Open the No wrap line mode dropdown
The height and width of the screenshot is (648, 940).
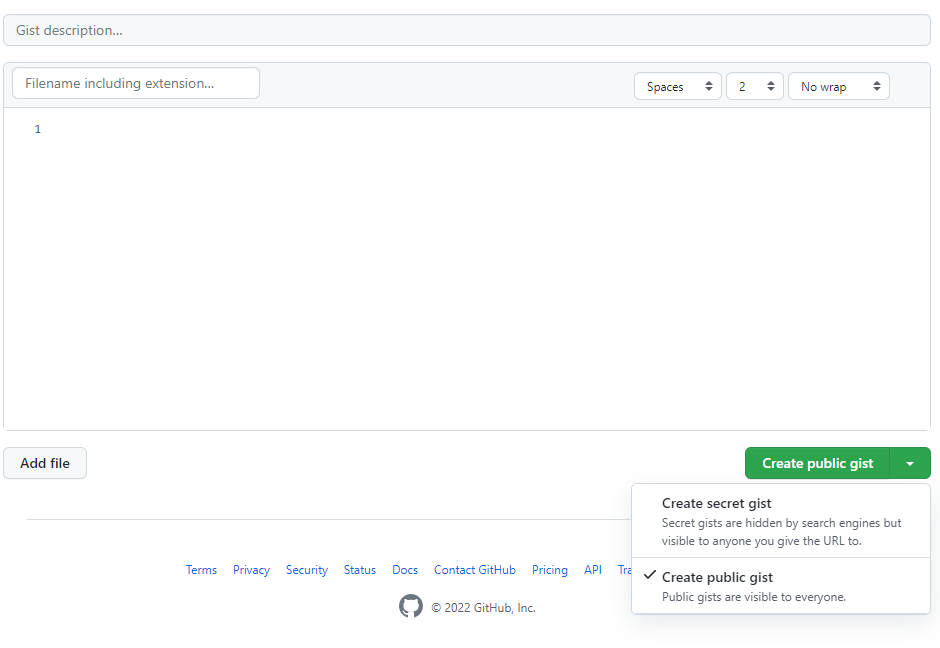pos(839,86)
